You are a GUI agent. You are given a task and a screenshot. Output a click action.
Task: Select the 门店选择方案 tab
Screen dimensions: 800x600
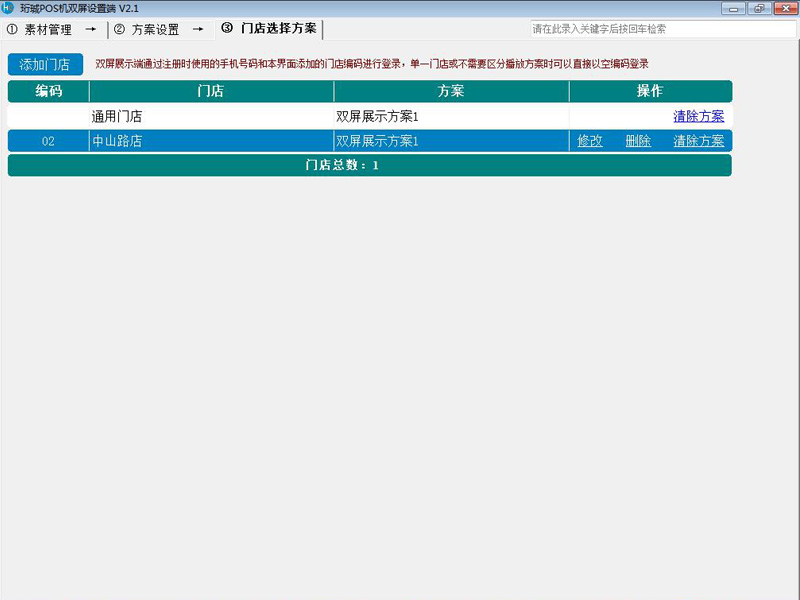pos(269,29)
